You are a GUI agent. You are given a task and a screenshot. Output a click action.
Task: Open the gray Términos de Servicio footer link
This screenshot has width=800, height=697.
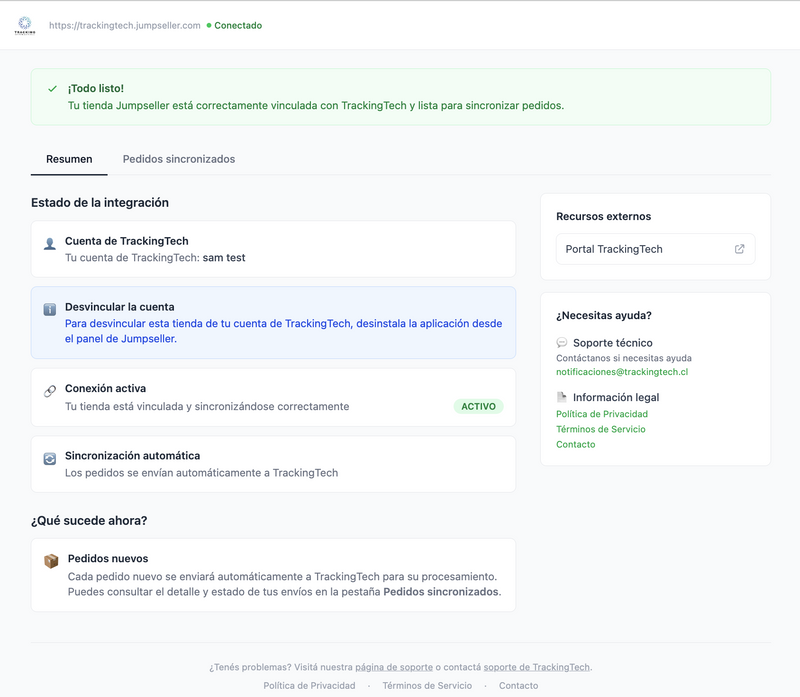click(x=427, y=686)
